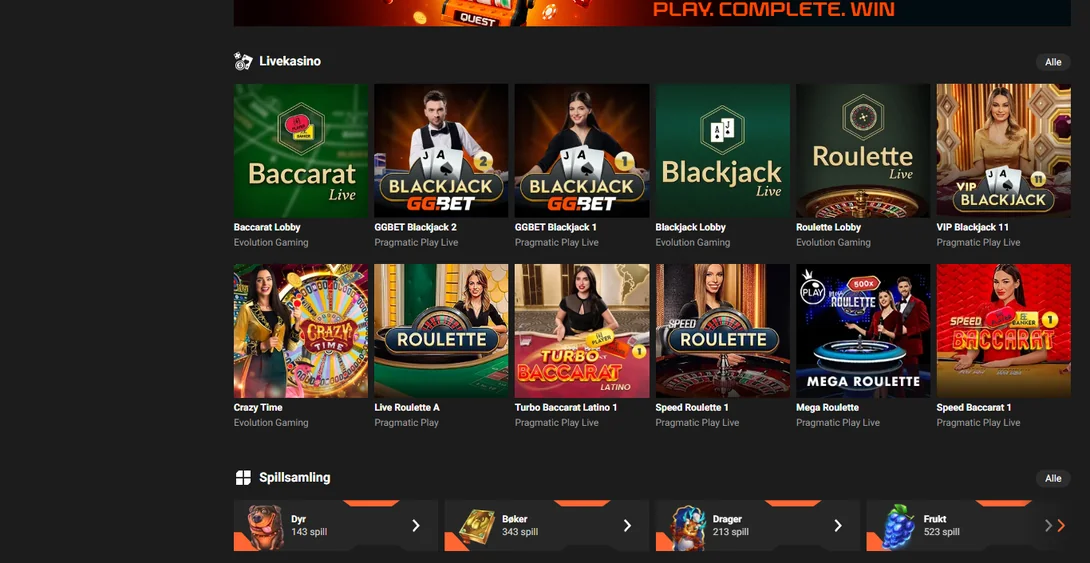Image resolution: width=1090 pixels, height=563 pixels.
Task: Click the Drager dragon icon
Action: 688,528
